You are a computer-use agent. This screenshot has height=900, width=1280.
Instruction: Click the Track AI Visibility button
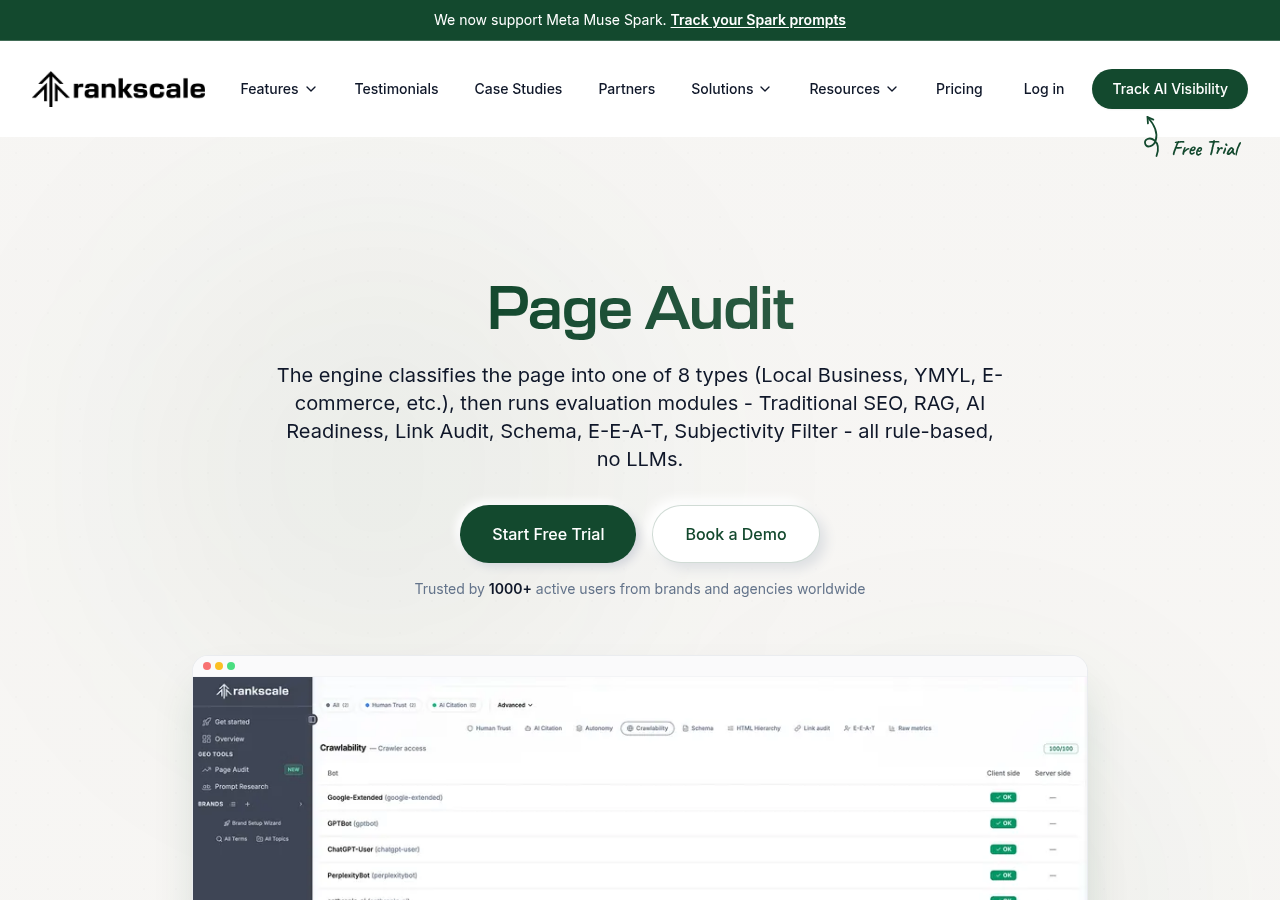(1170, 89)
